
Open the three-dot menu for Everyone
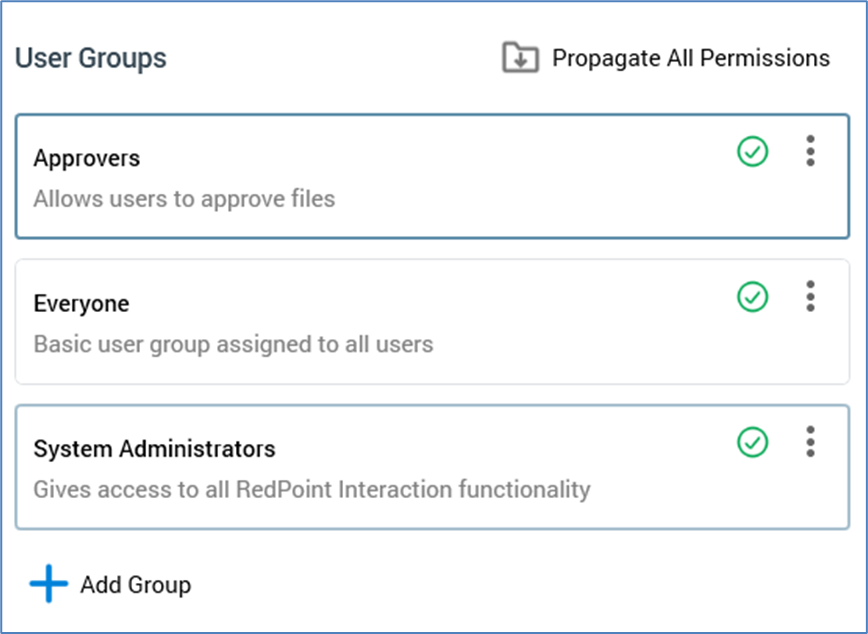[x=810, y=296]
